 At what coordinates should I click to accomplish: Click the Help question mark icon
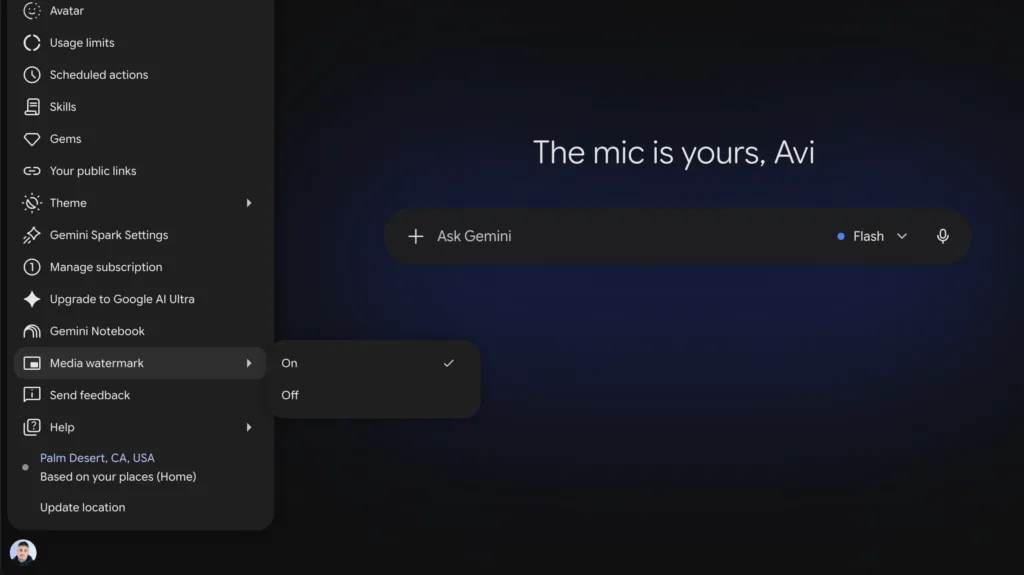pos(31,427)
